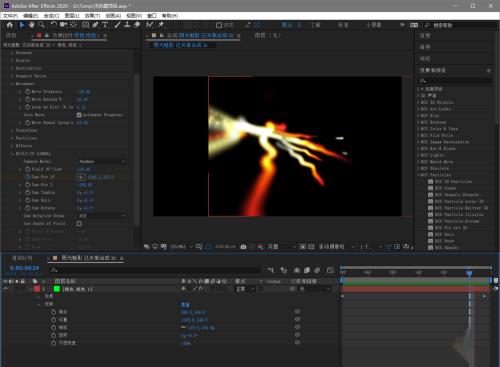Click the snapshot camera icon under viewer
This screenshot has height=367, width=500.
(243, 247)
